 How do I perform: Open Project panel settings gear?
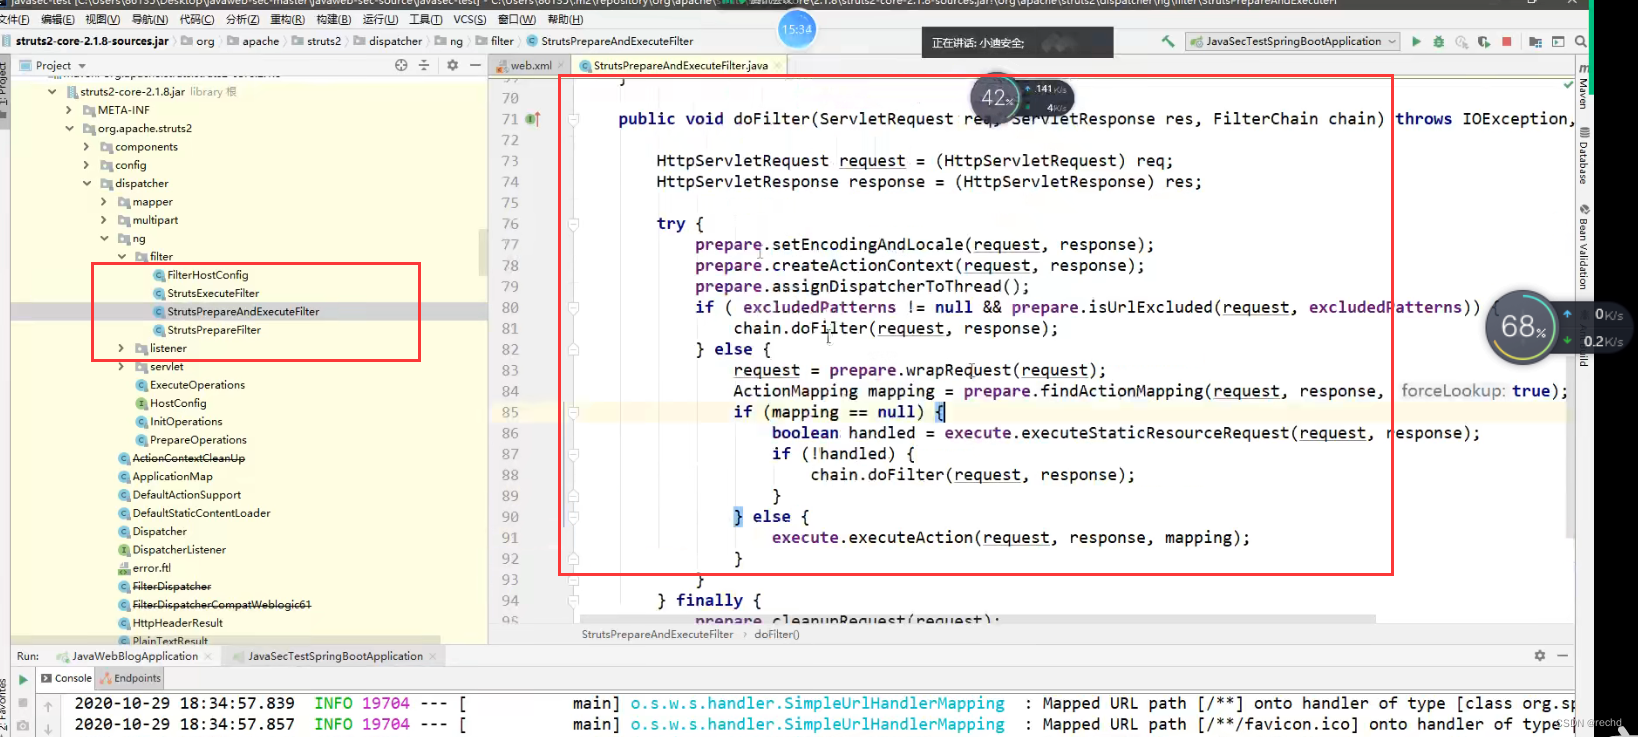[452, 65]
